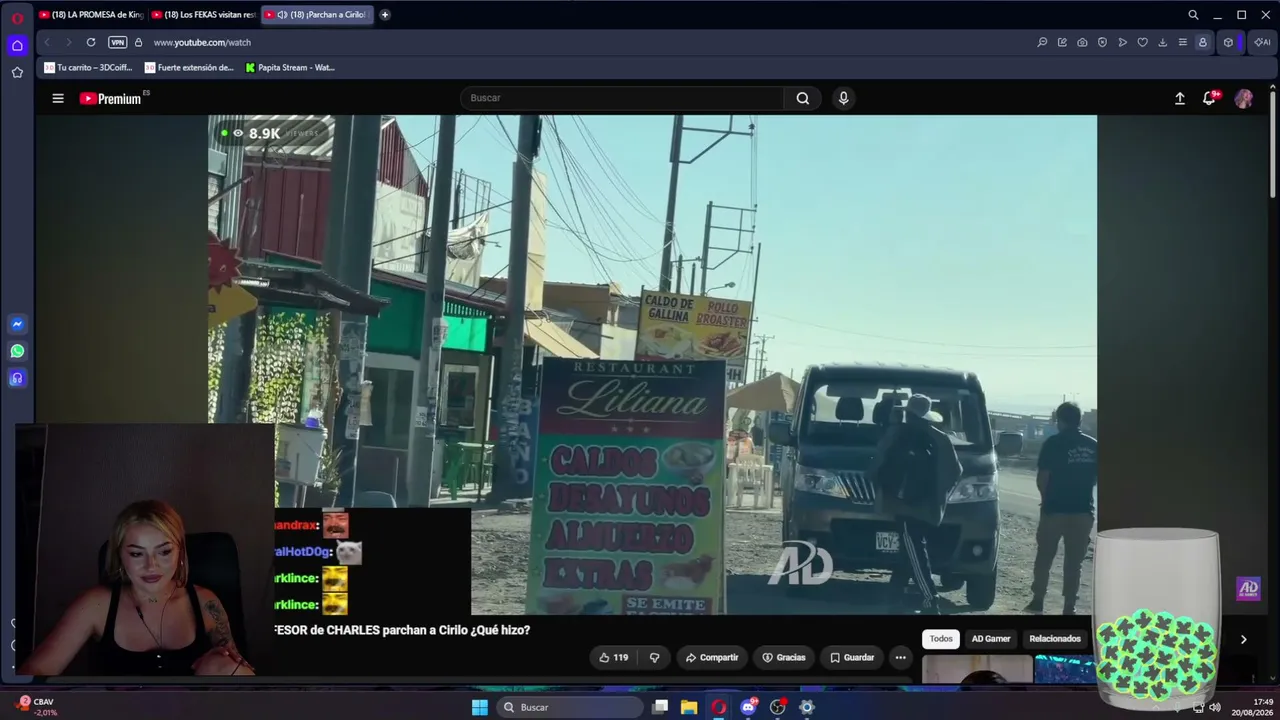Open the YouTube hamburger guide menu
Viewport: 1280px width, 720px height.
click(58, 98)
